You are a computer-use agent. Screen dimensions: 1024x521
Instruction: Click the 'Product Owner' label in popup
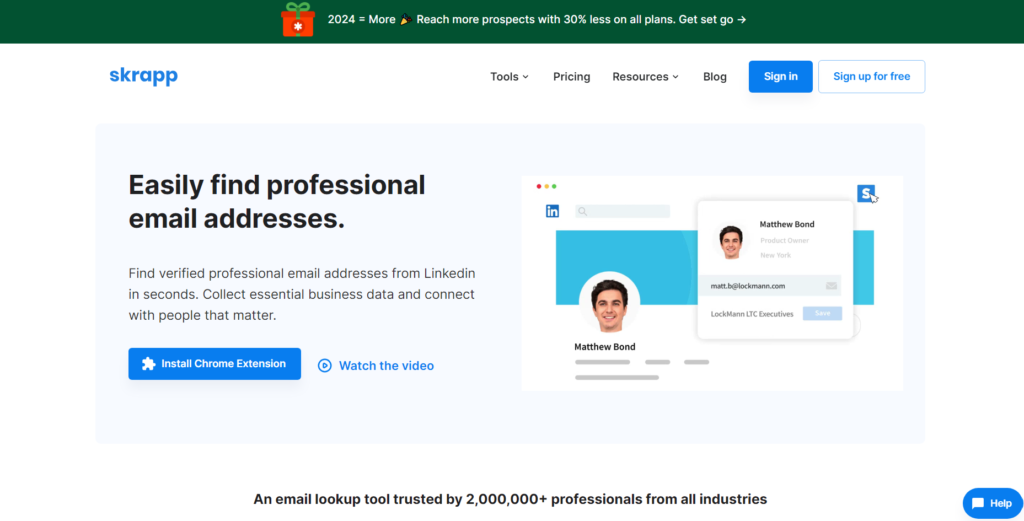(x=784, y=240)
